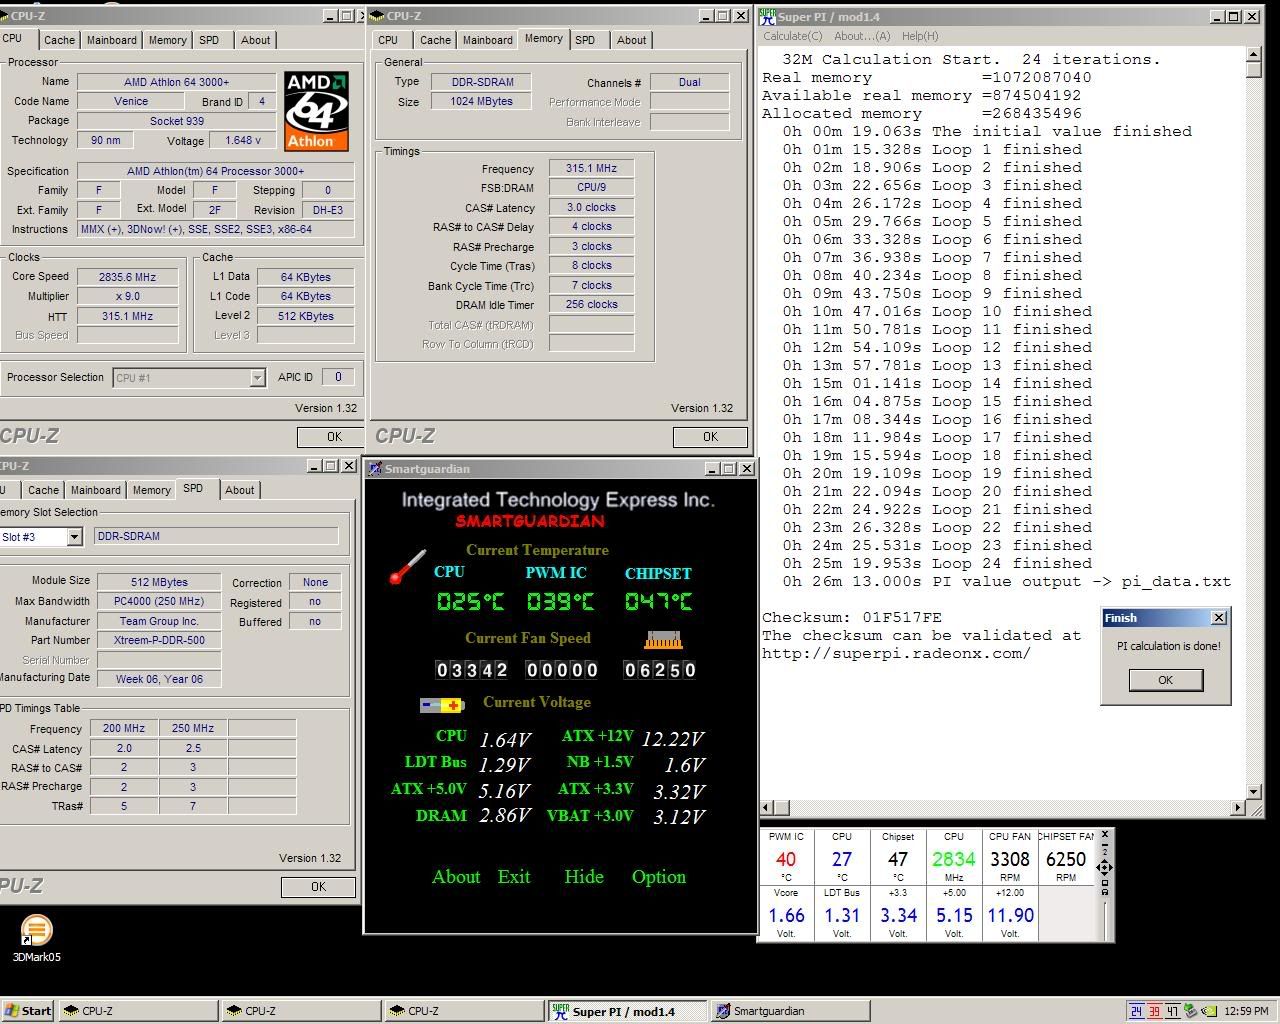1280x1024 pixels.
Task: Confirm the PI calculation Finish dialog
Action: pos(1165,680)
